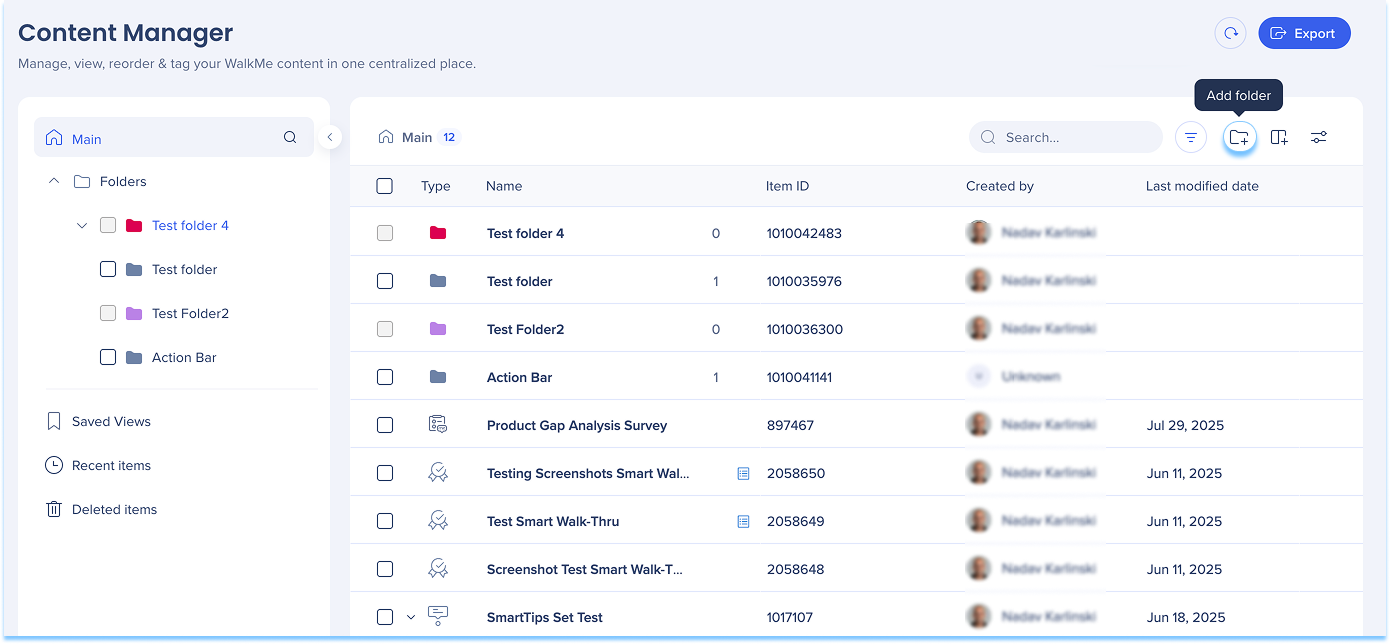Click into the Search input field

click(x=1076, y=138)
